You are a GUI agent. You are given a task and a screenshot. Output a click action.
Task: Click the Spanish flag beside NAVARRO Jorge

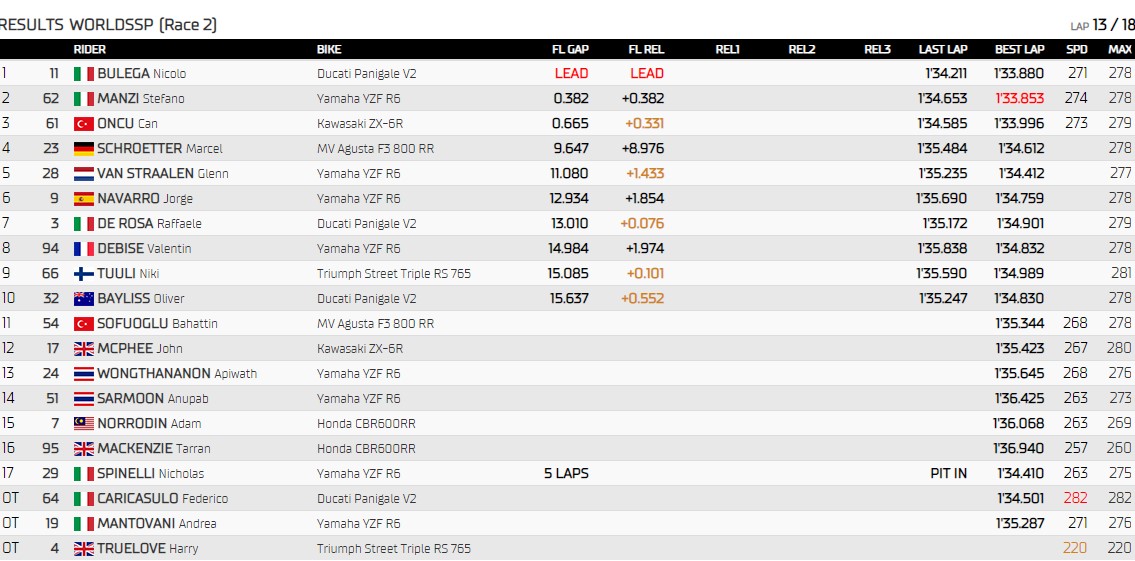click(x=83, y=198)
